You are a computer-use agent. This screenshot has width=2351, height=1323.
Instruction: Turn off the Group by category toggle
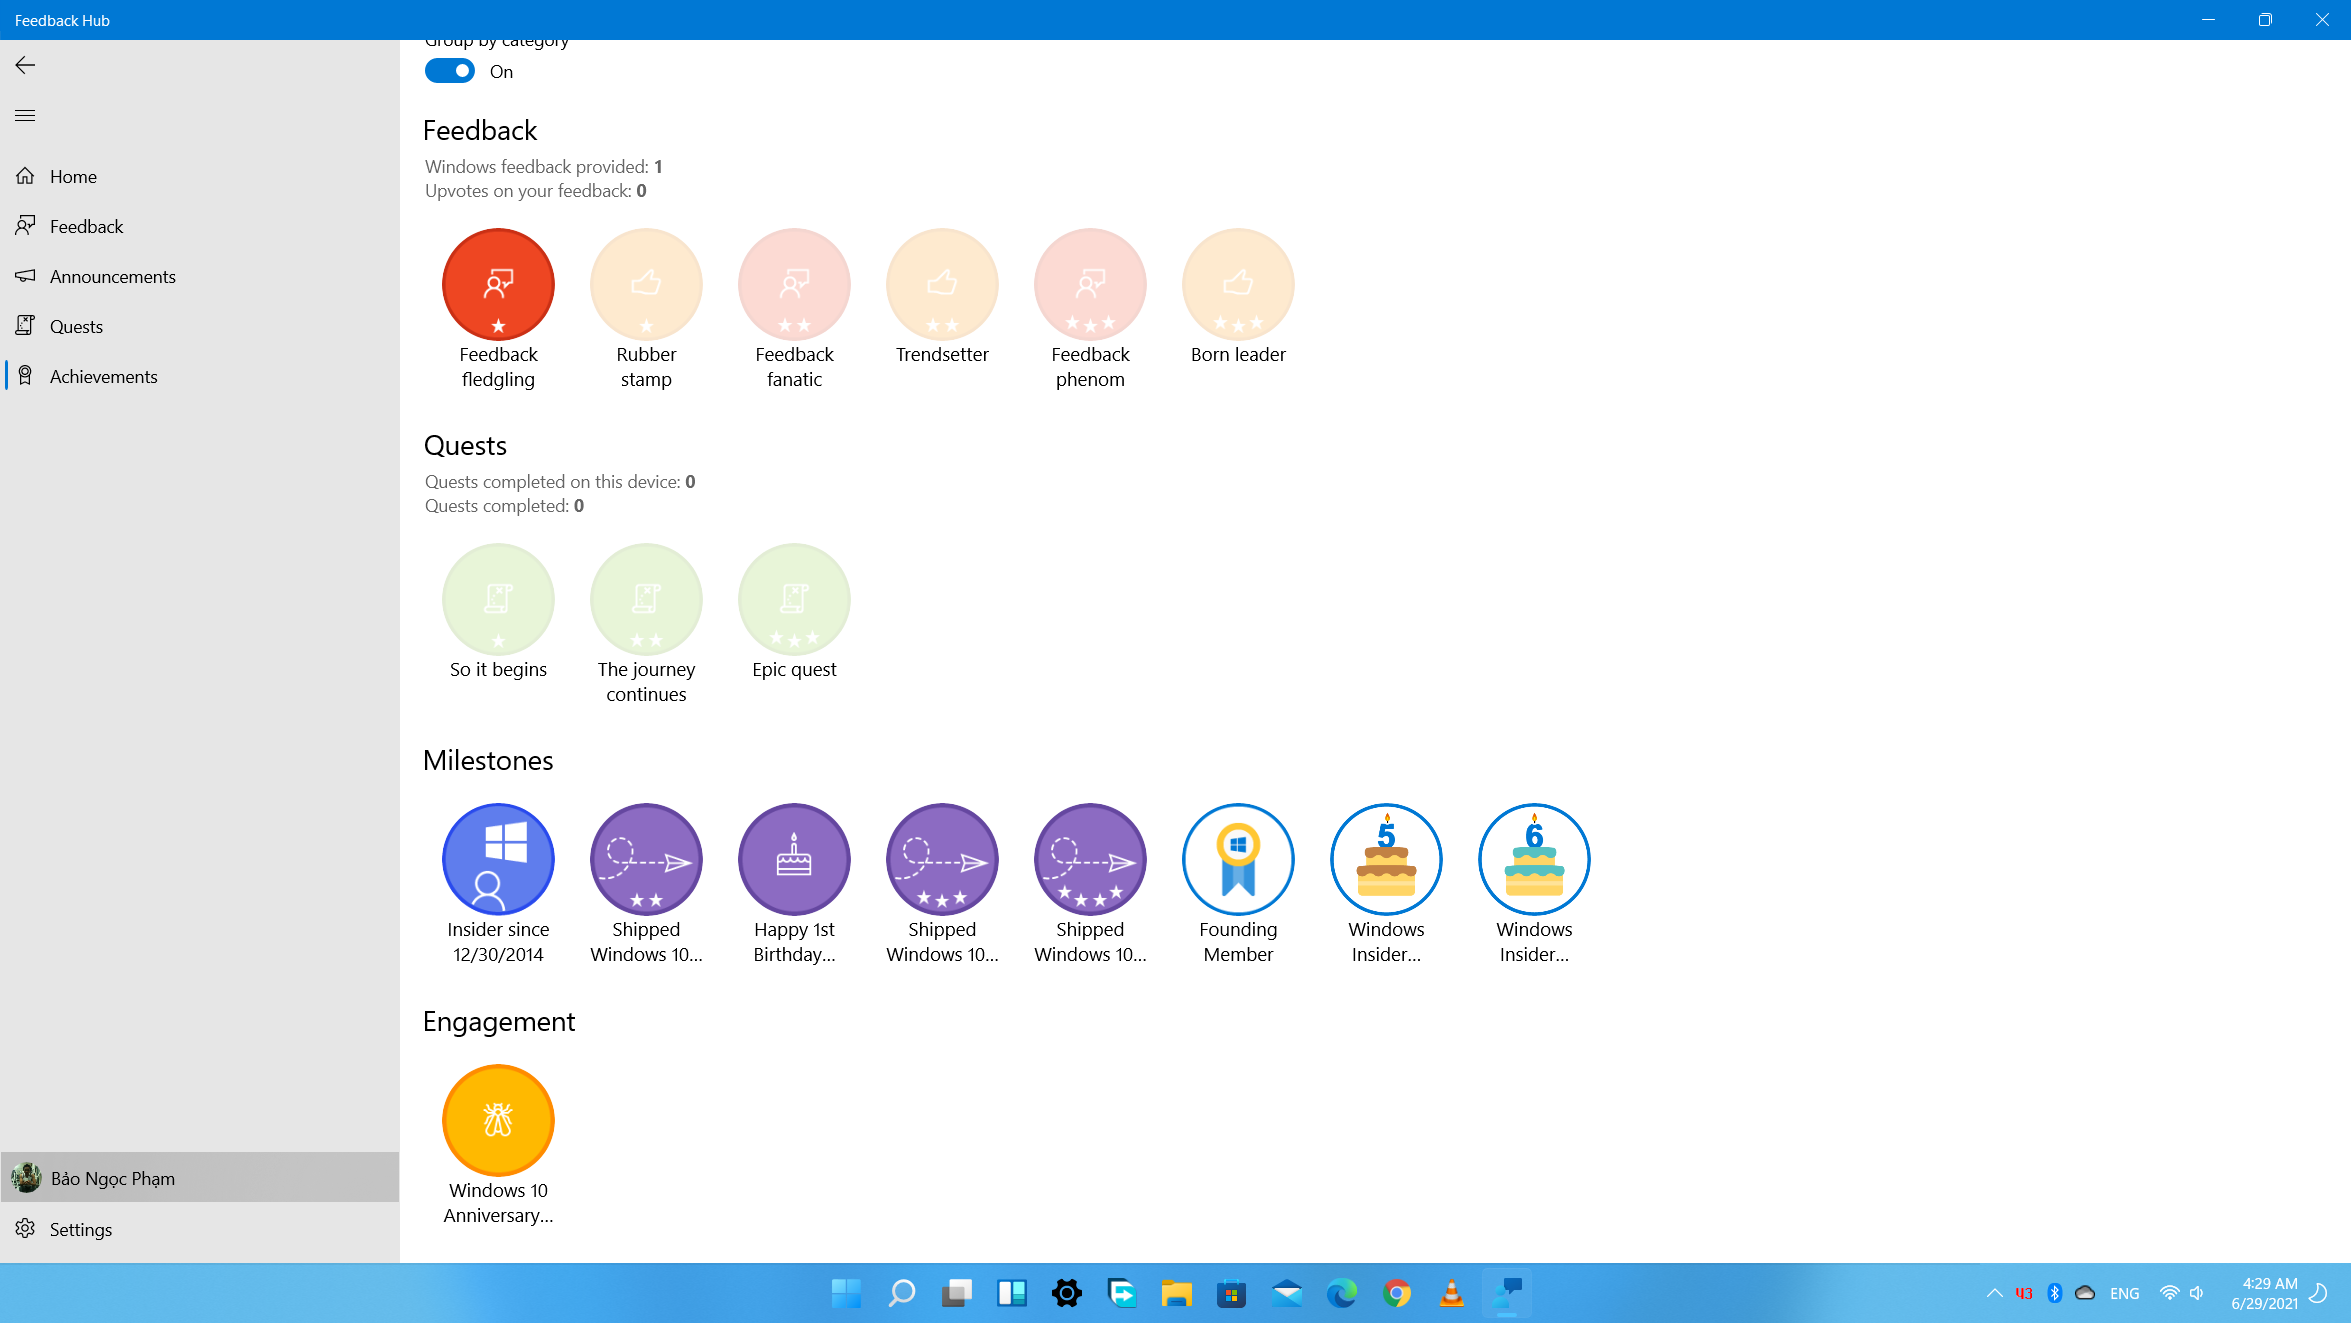(450, 71)
